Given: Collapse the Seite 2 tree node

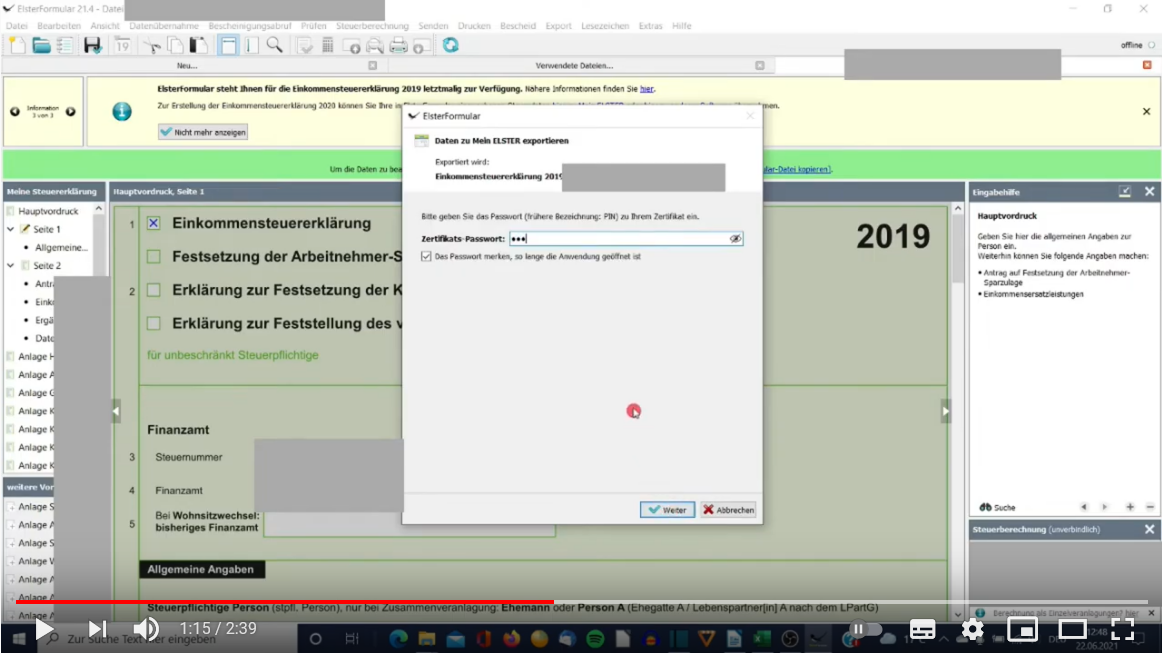Looking at the screenshot, I should 10,265.
